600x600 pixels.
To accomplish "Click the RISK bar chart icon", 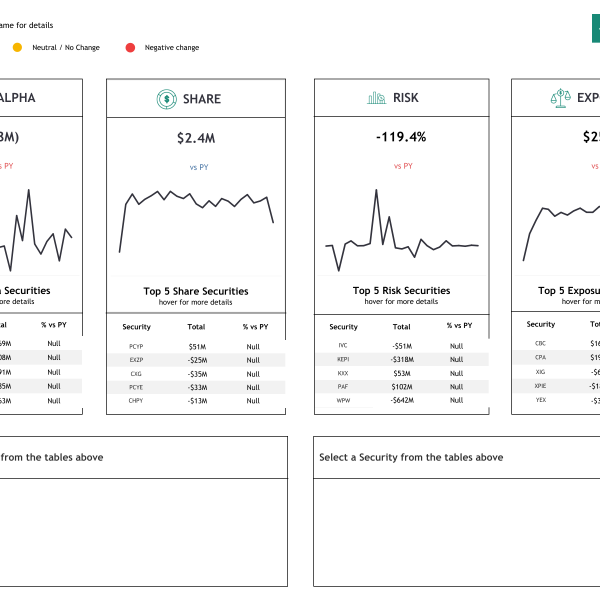I will point(376,98).
